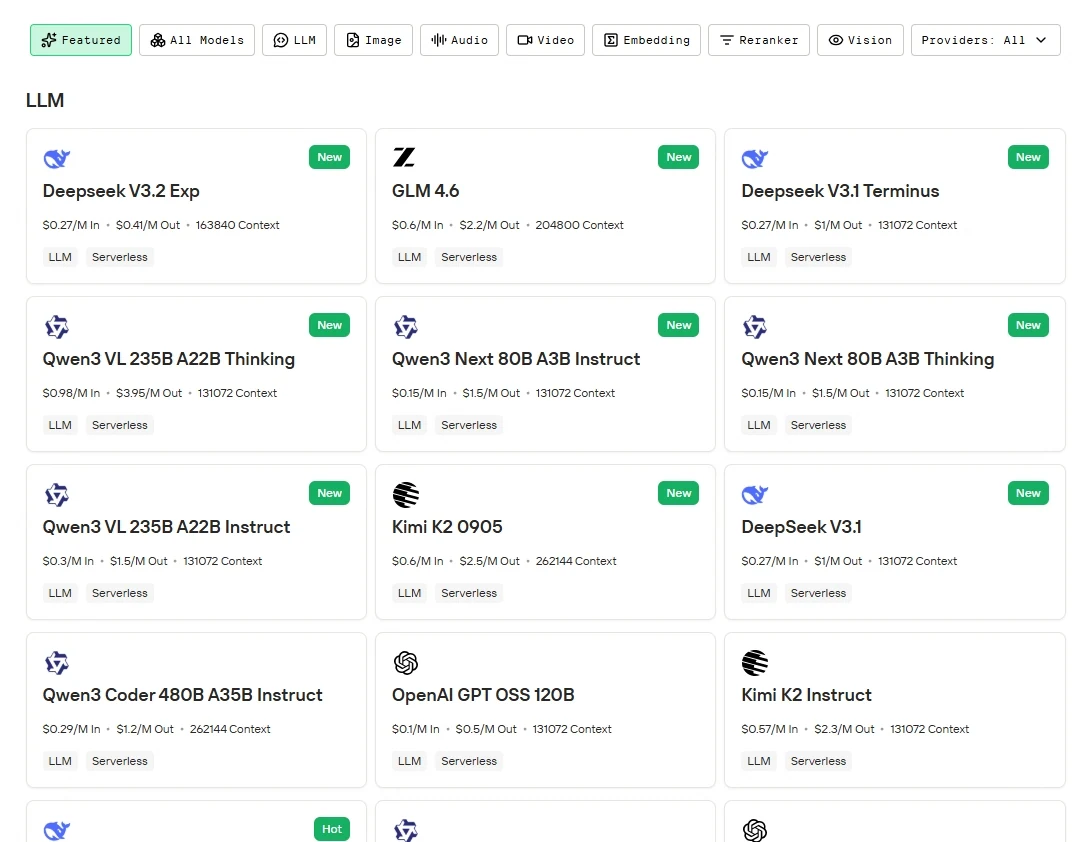The image size is (1089, 842).
Task: Click the Kimi striped logo on Kimi K2 0905
Action: [x=406, y=495]
